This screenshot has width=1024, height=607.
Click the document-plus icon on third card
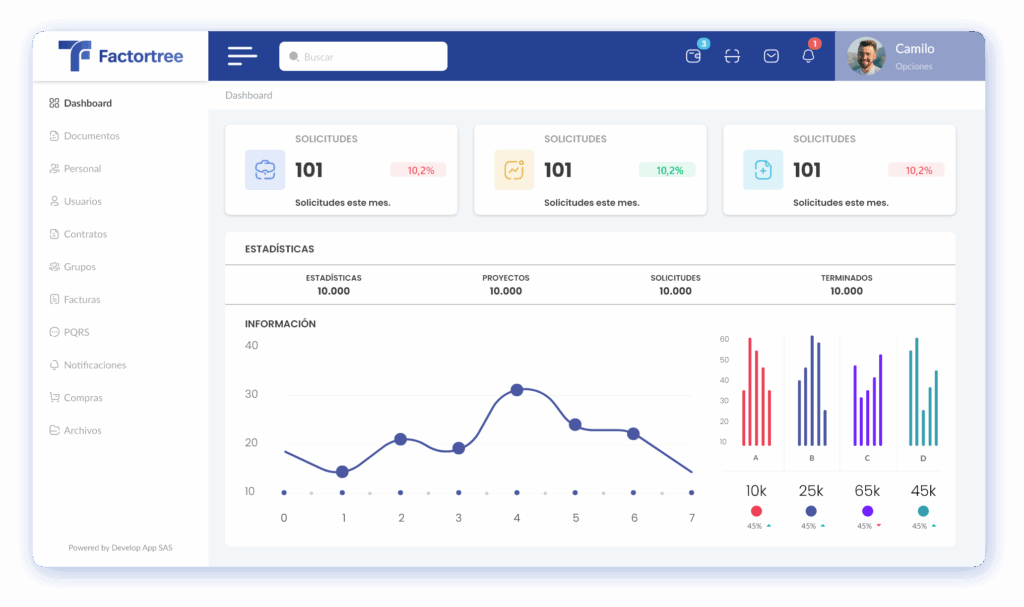point(763,170)
